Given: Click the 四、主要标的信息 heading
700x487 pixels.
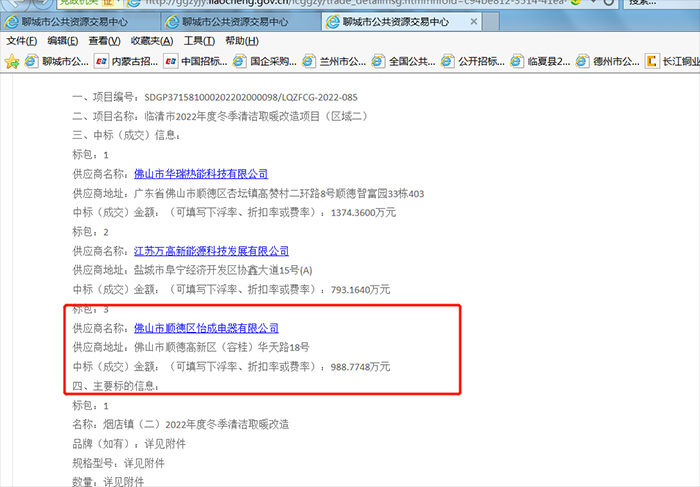Looking at the screenshot, I should (116, 386).
